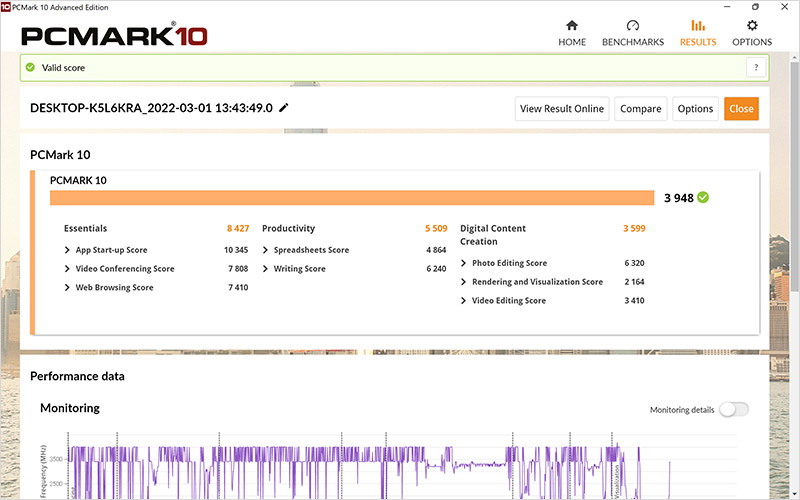The image size is (800, 500).
Task: Click View Result Online button
Action: point(562,109)
